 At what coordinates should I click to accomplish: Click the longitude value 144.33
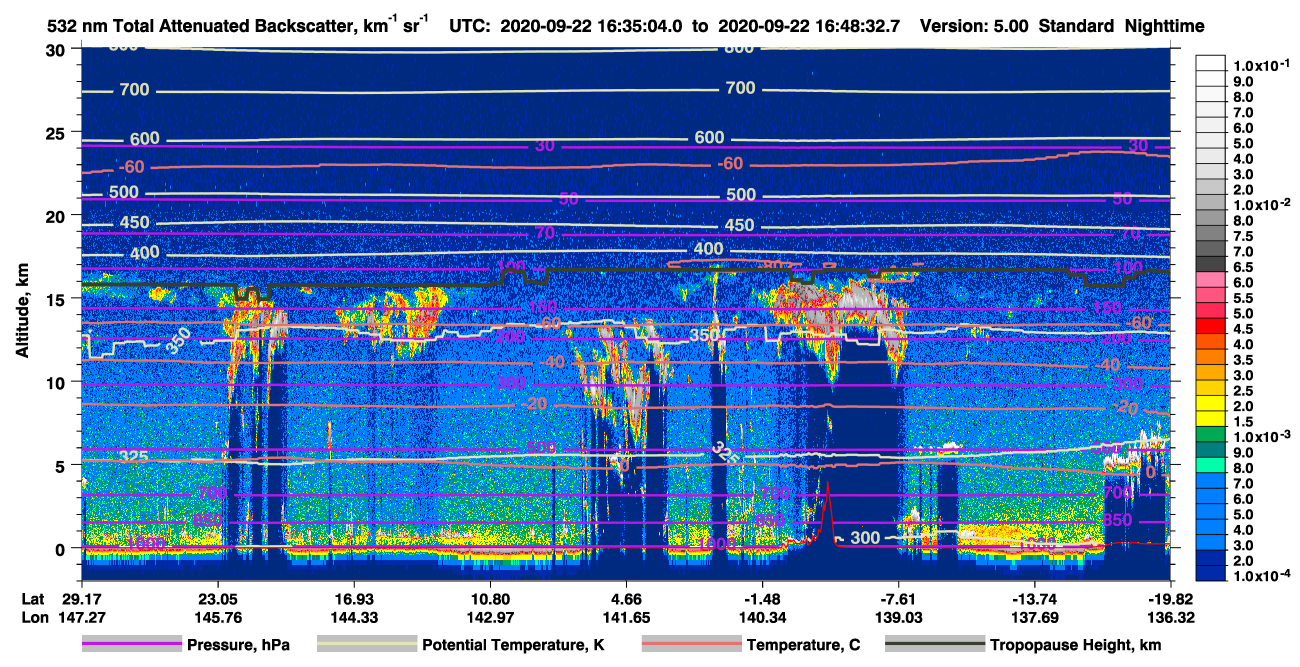tap(353, 617)
